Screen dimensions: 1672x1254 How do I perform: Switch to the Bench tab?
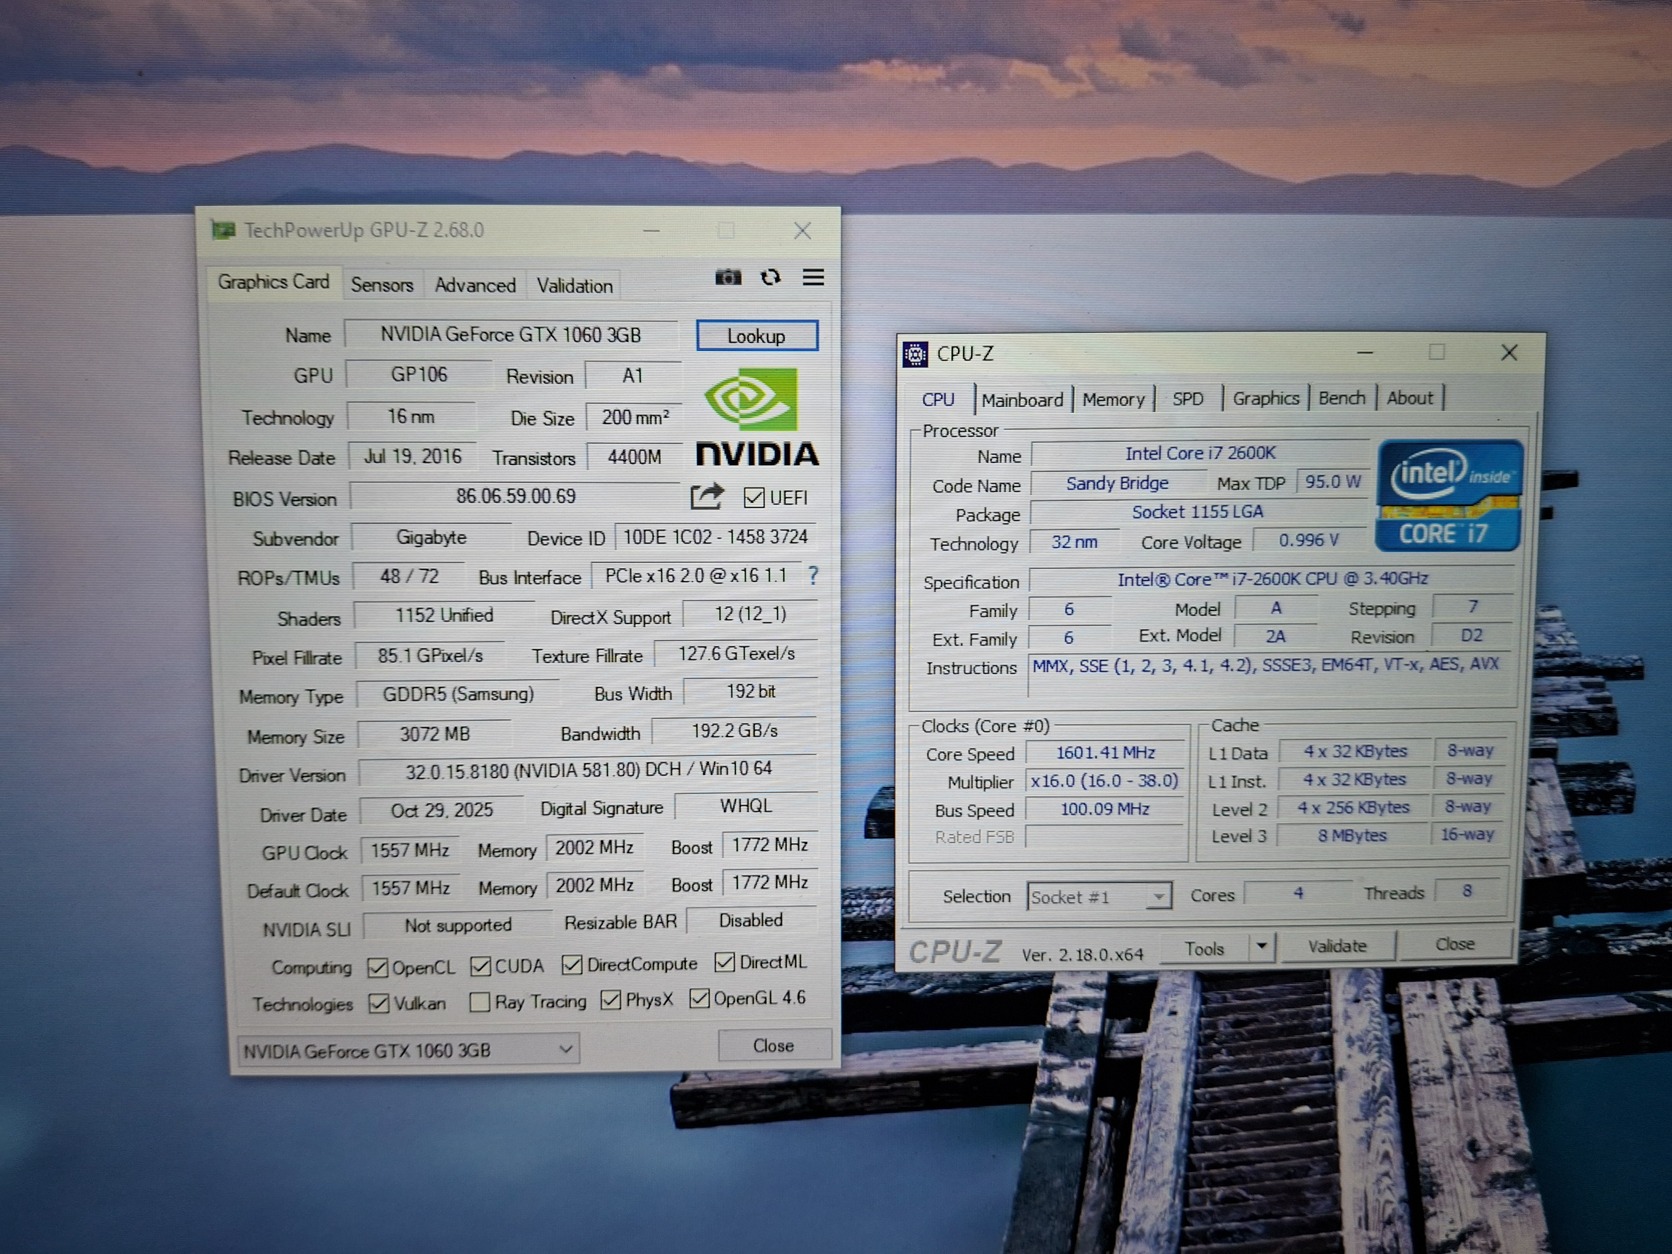1342,398
